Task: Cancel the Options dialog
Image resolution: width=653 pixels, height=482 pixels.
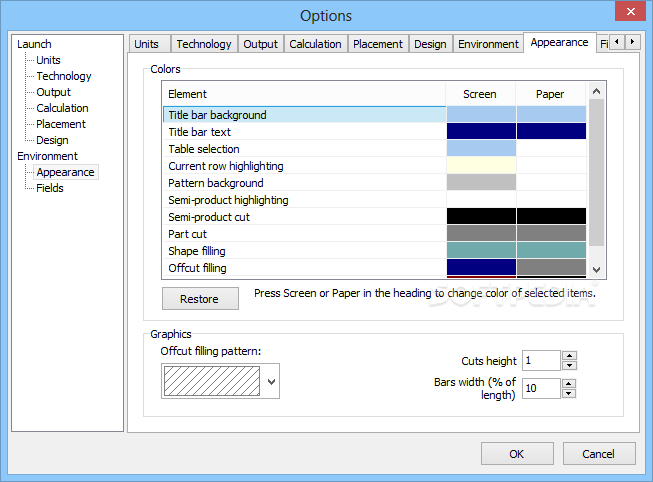Action: tap(599, 454)
